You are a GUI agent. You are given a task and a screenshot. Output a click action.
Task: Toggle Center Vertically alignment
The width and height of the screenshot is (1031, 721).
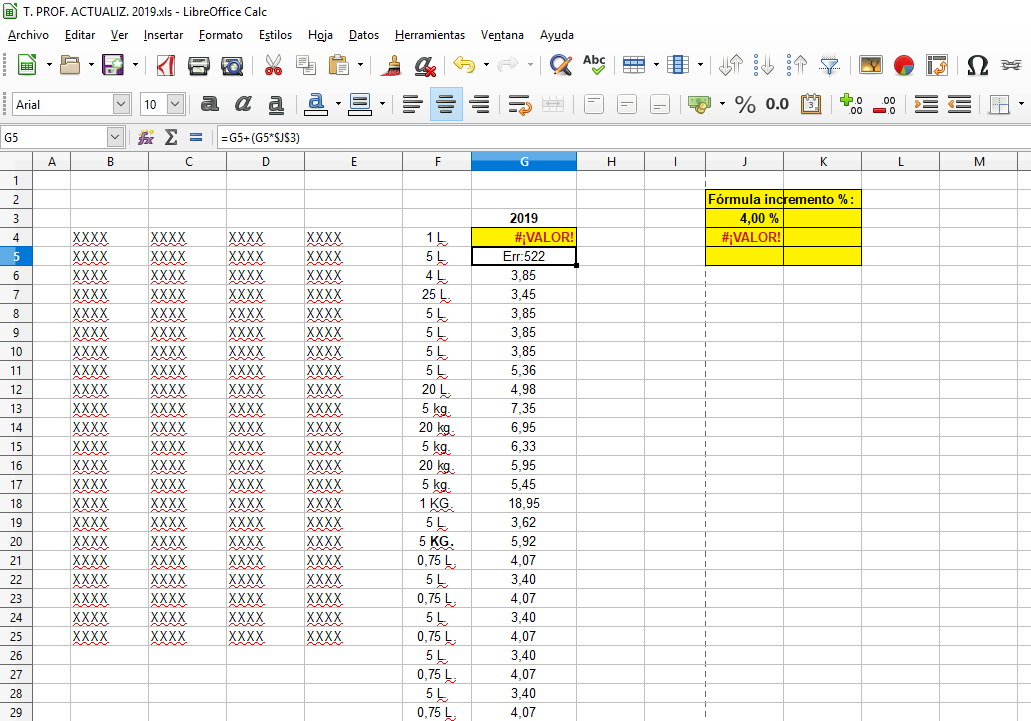(x=627, y=104)
